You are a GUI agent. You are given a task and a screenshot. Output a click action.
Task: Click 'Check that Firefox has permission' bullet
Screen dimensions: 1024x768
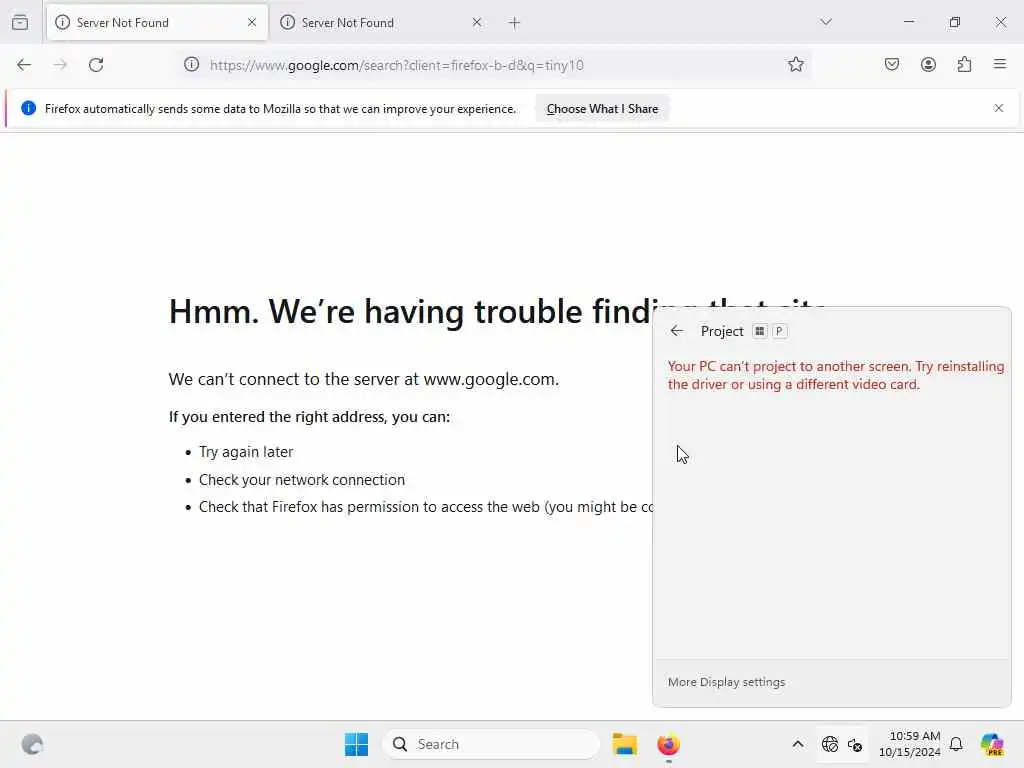[x=425, y=507]
